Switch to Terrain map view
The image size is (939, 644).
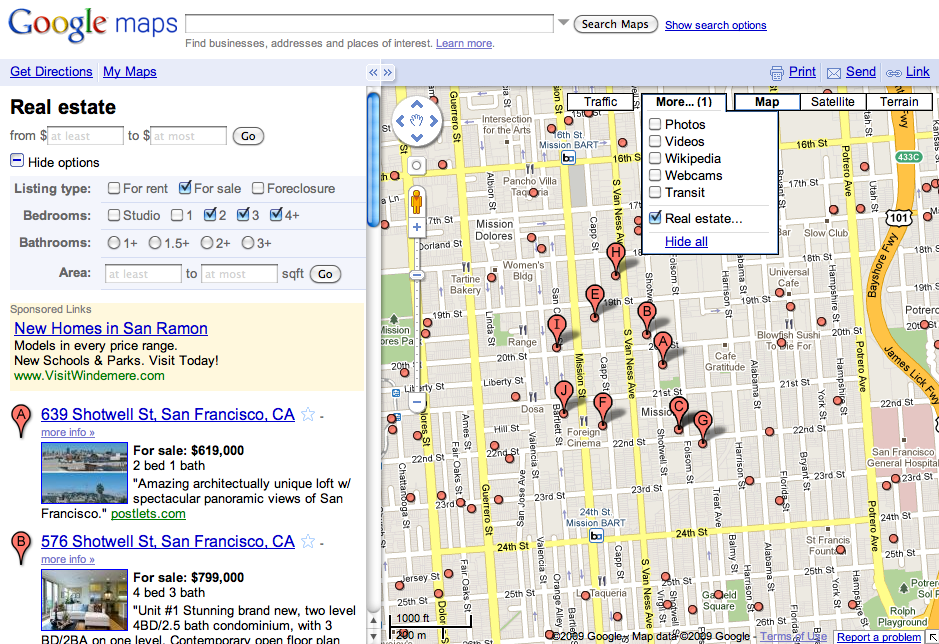tap(899, 102)
